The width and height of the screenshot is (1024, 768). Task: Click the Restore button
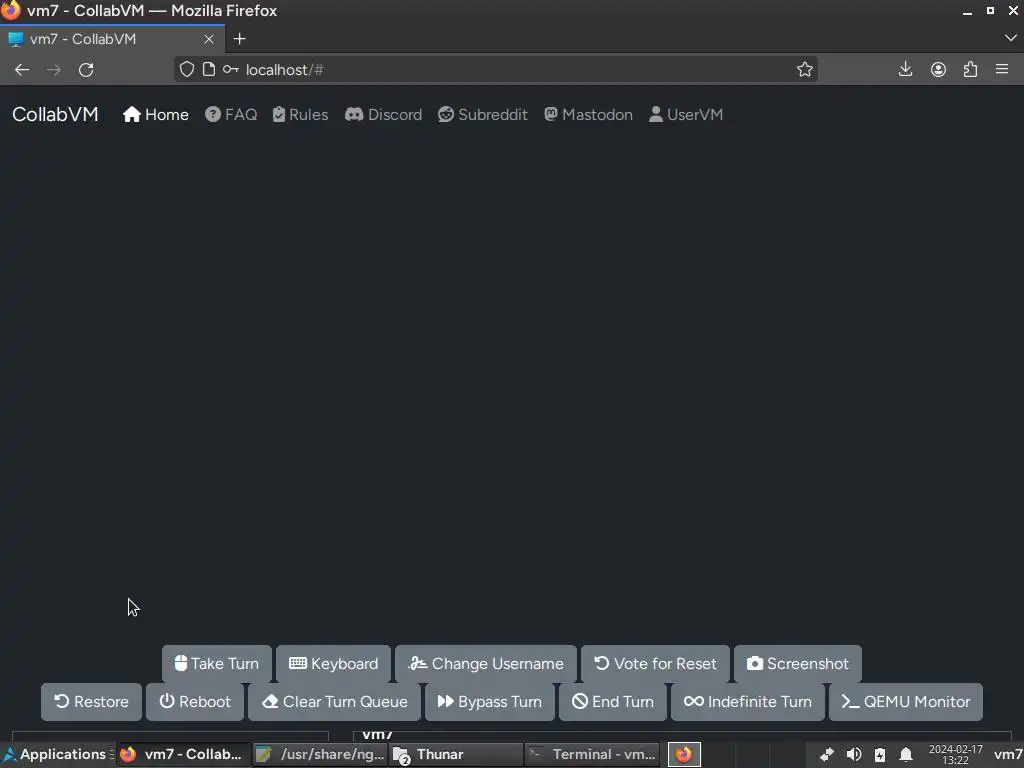[91, 701]
